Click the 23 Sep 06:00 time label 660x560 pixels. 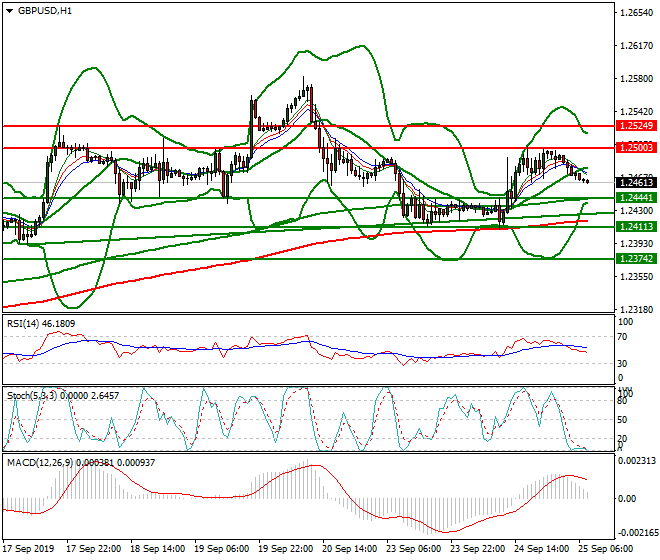[x=413, y=549]
